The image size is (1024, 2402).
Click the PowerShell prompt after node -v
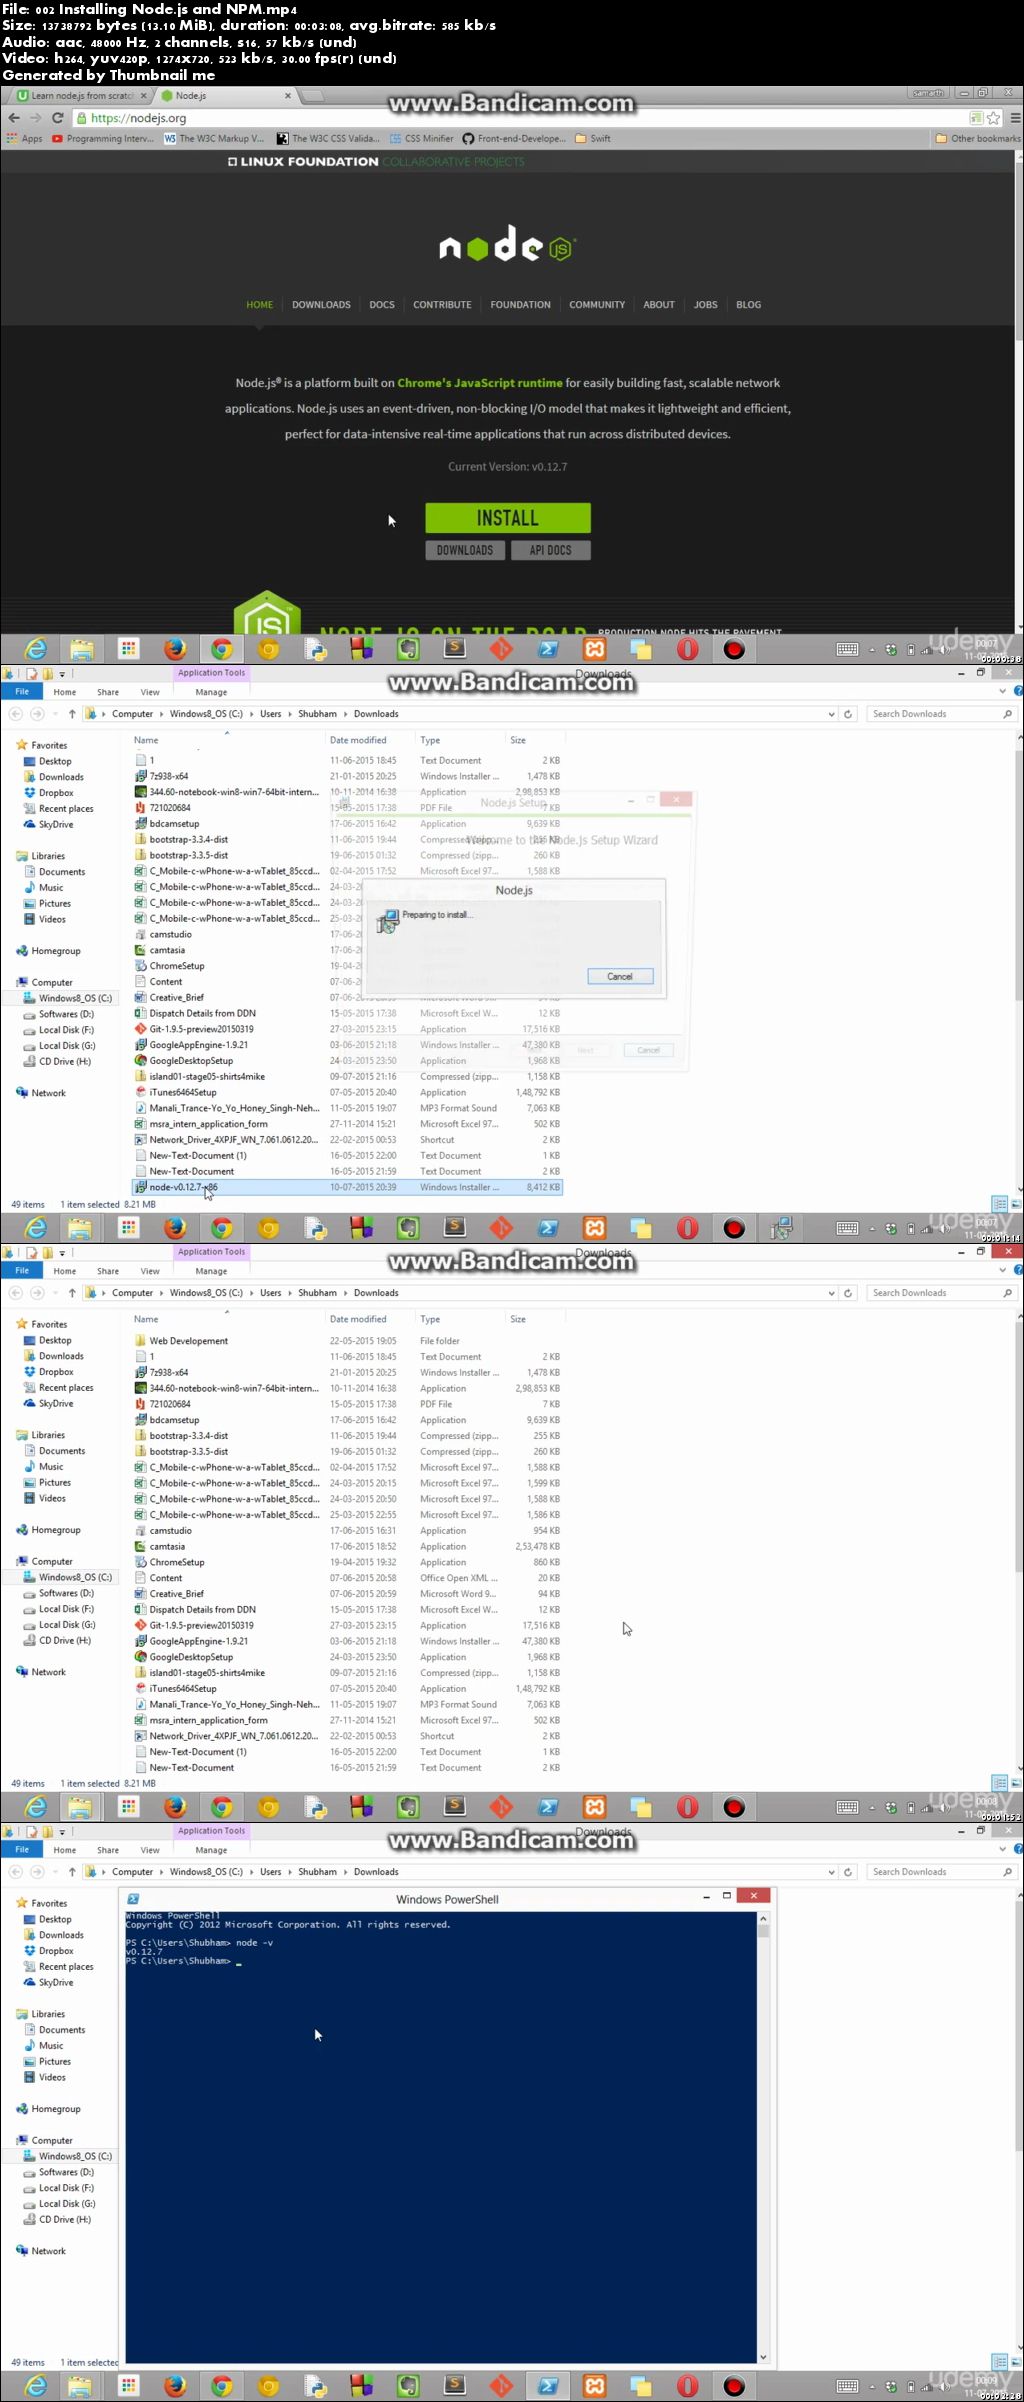click(x=240, y=1961)
